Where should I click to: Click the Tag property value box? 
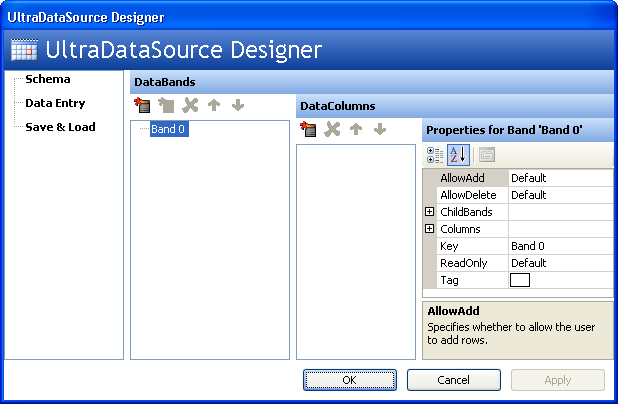520,280
